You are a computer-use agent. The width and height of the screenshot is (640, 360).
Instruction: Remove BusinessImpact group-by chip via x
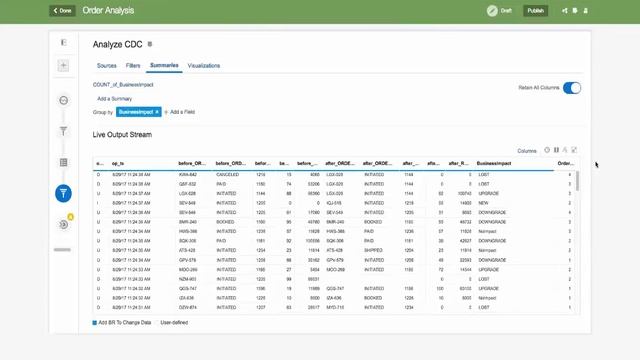[x=157, y=112]
